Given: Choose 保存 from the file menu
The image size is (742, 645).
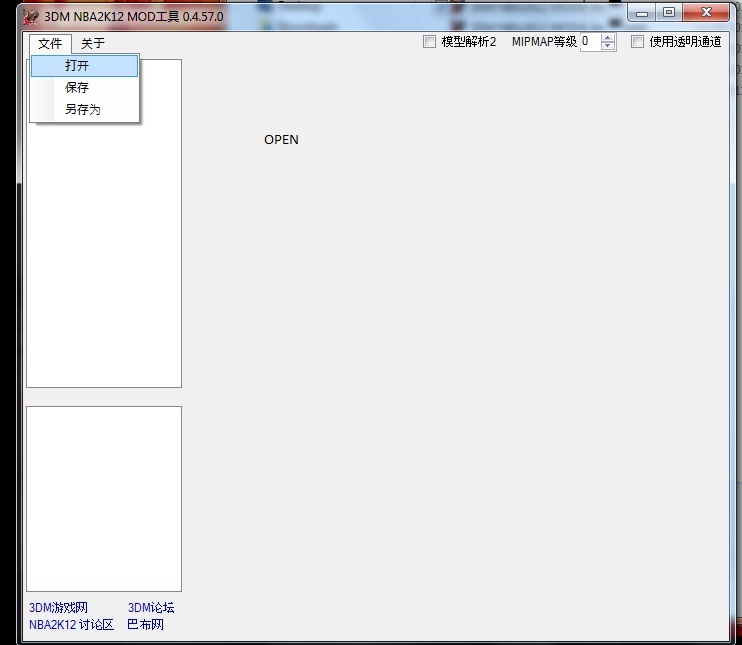Looking at the screenshot, I should coord(85,88).
